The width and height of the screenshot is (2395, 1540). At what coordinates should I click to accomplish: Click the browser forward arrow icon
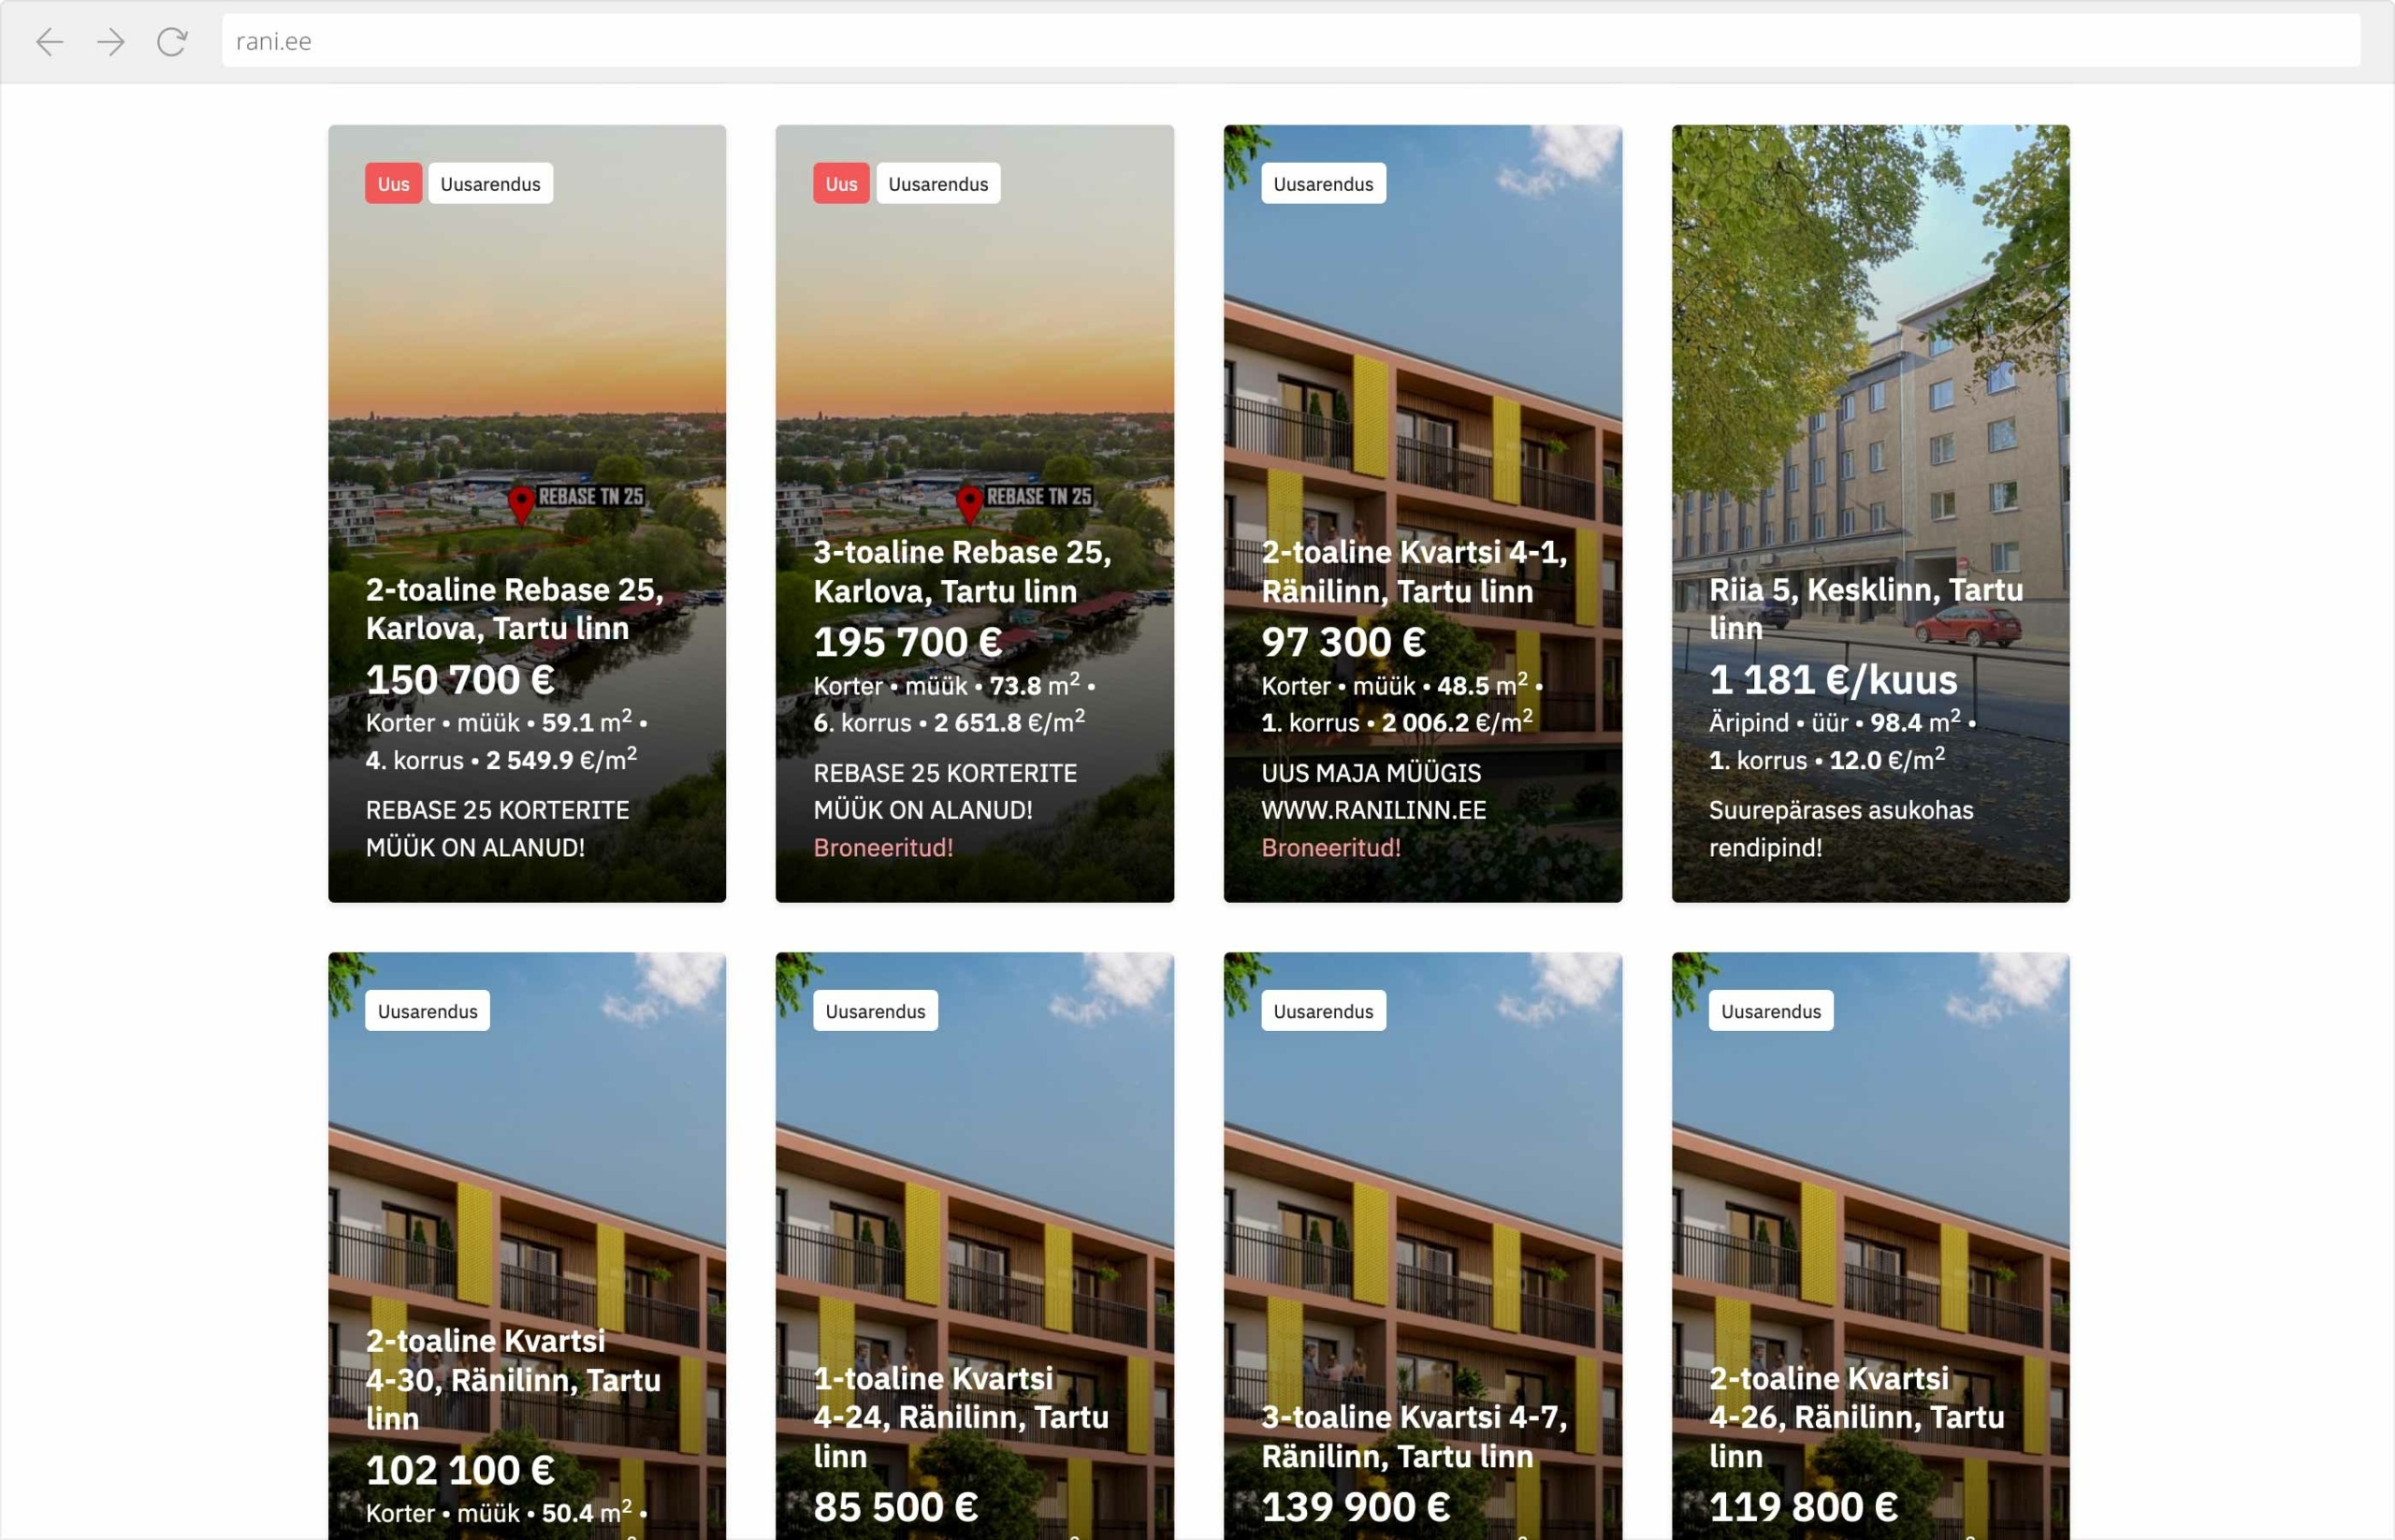111,41
